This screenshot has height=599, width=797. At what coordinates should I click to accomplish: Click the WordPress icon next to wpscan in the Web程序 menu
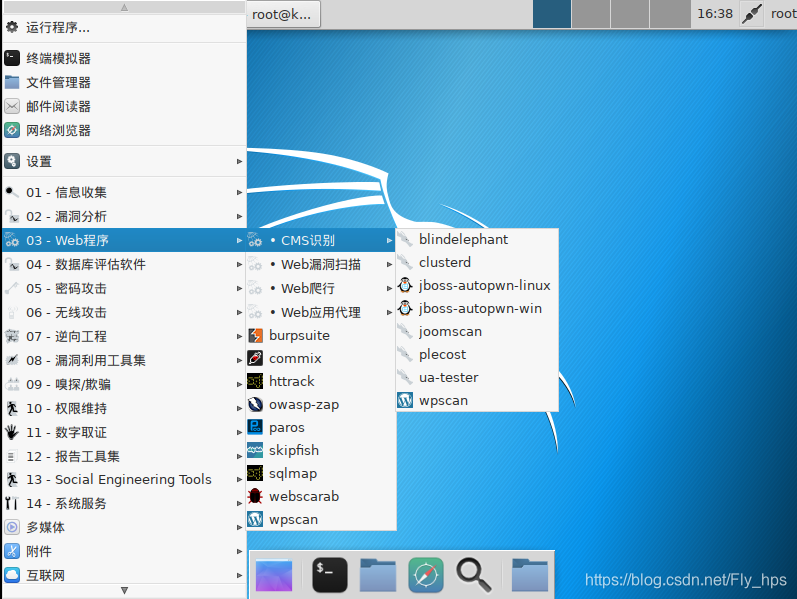click(255, 520)
